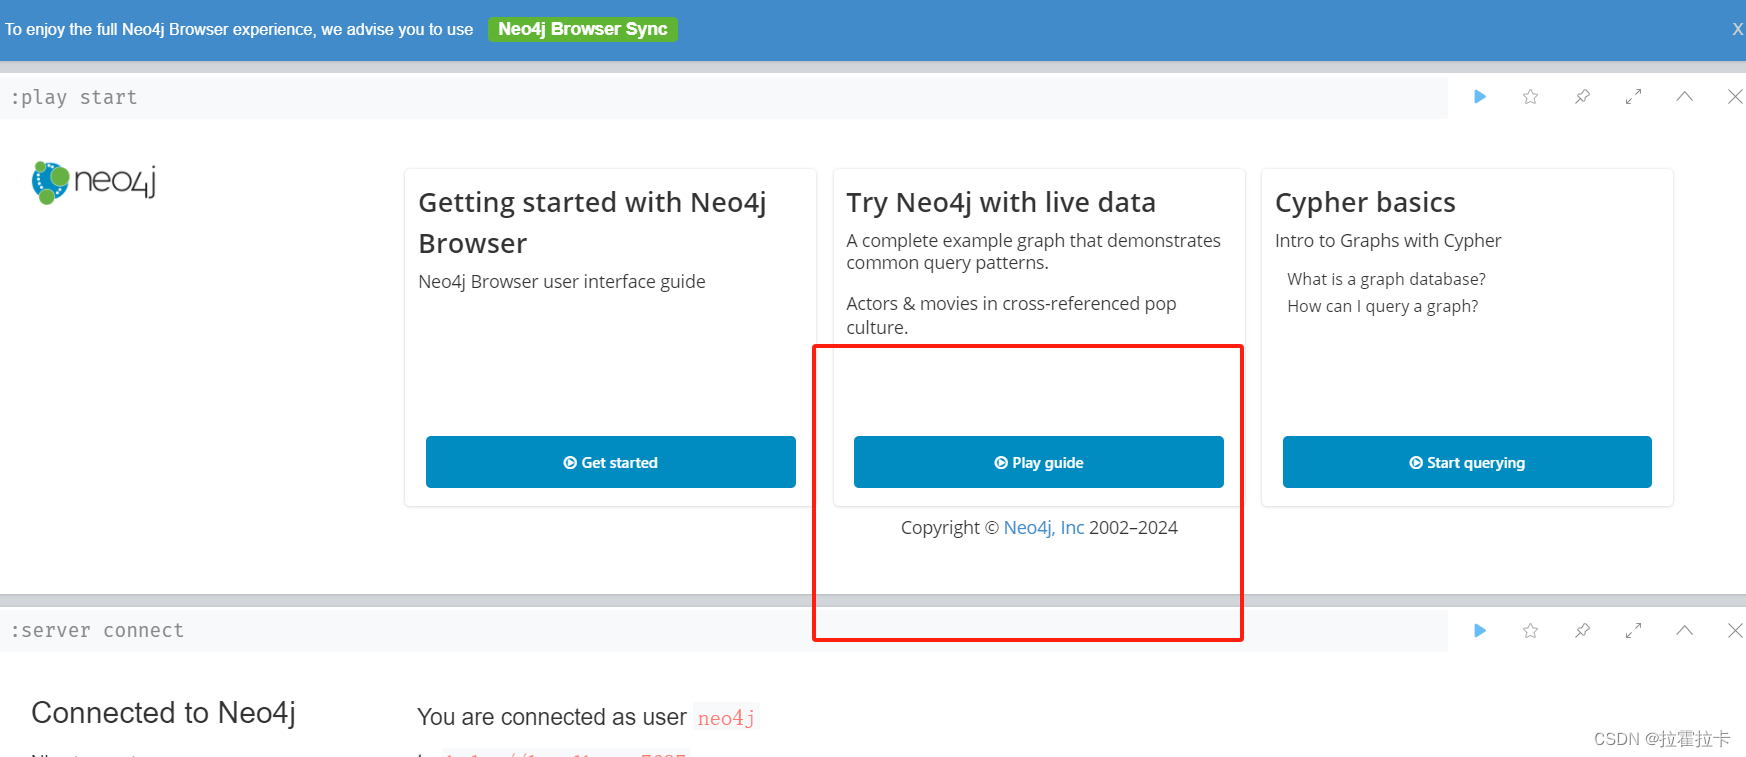Click 'Getting started with Neo4j Browser' heading
The height and width of the screenshot is (757, 1746).
[x=592, y=222]
